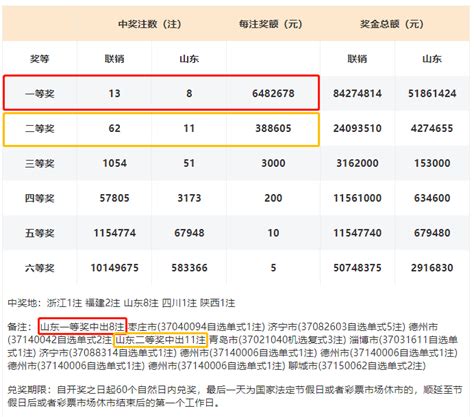Click the 山东 total 2916830
This screenshot has width=474, height=417.
tap(432, 268)
